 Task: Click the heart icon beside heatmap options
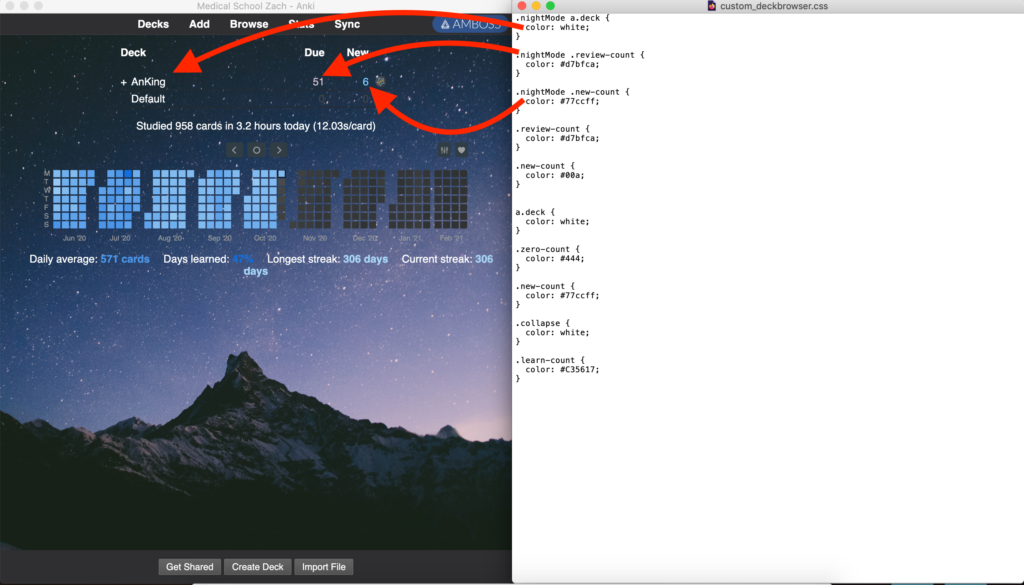(x=461, y=150)
